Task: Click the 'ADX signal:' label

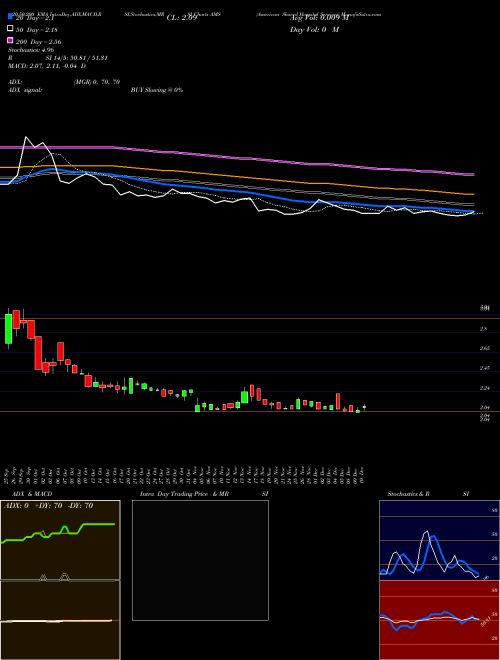Action: click(x=25, y=90)
